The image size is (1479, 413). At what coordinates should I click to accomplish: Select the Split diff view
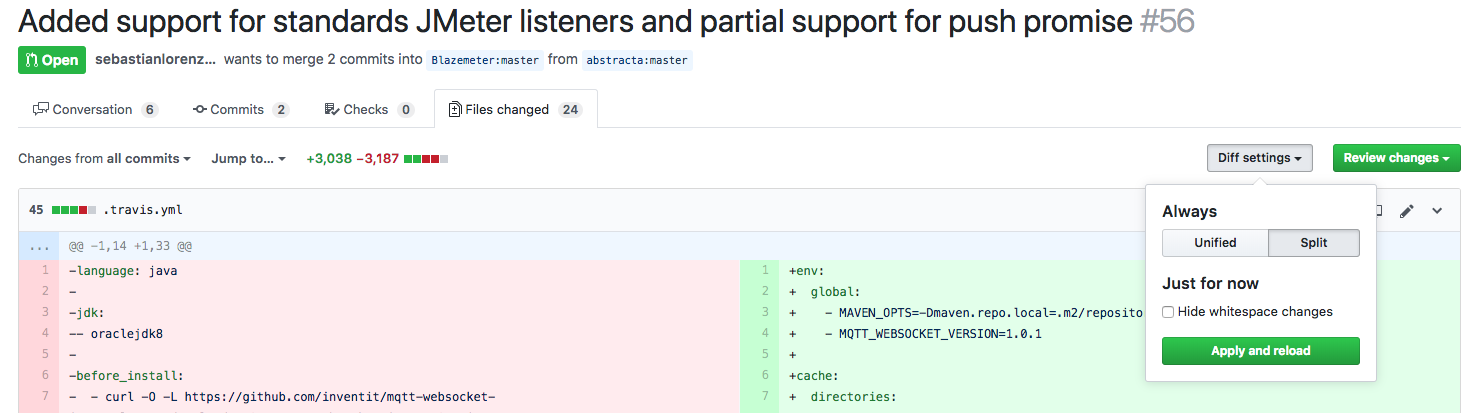click(1313, 243)
